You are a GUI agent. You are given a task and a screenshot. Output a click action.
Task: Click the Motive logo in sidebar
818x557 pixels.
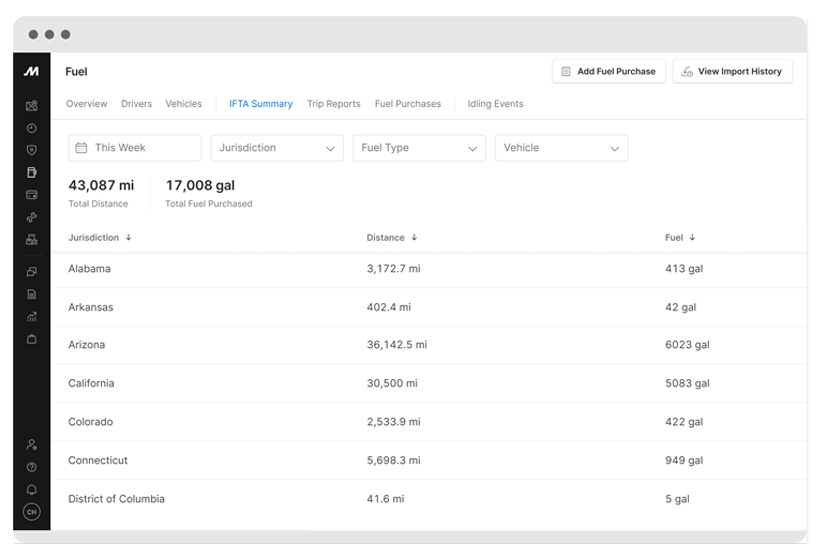coord(31,71)
